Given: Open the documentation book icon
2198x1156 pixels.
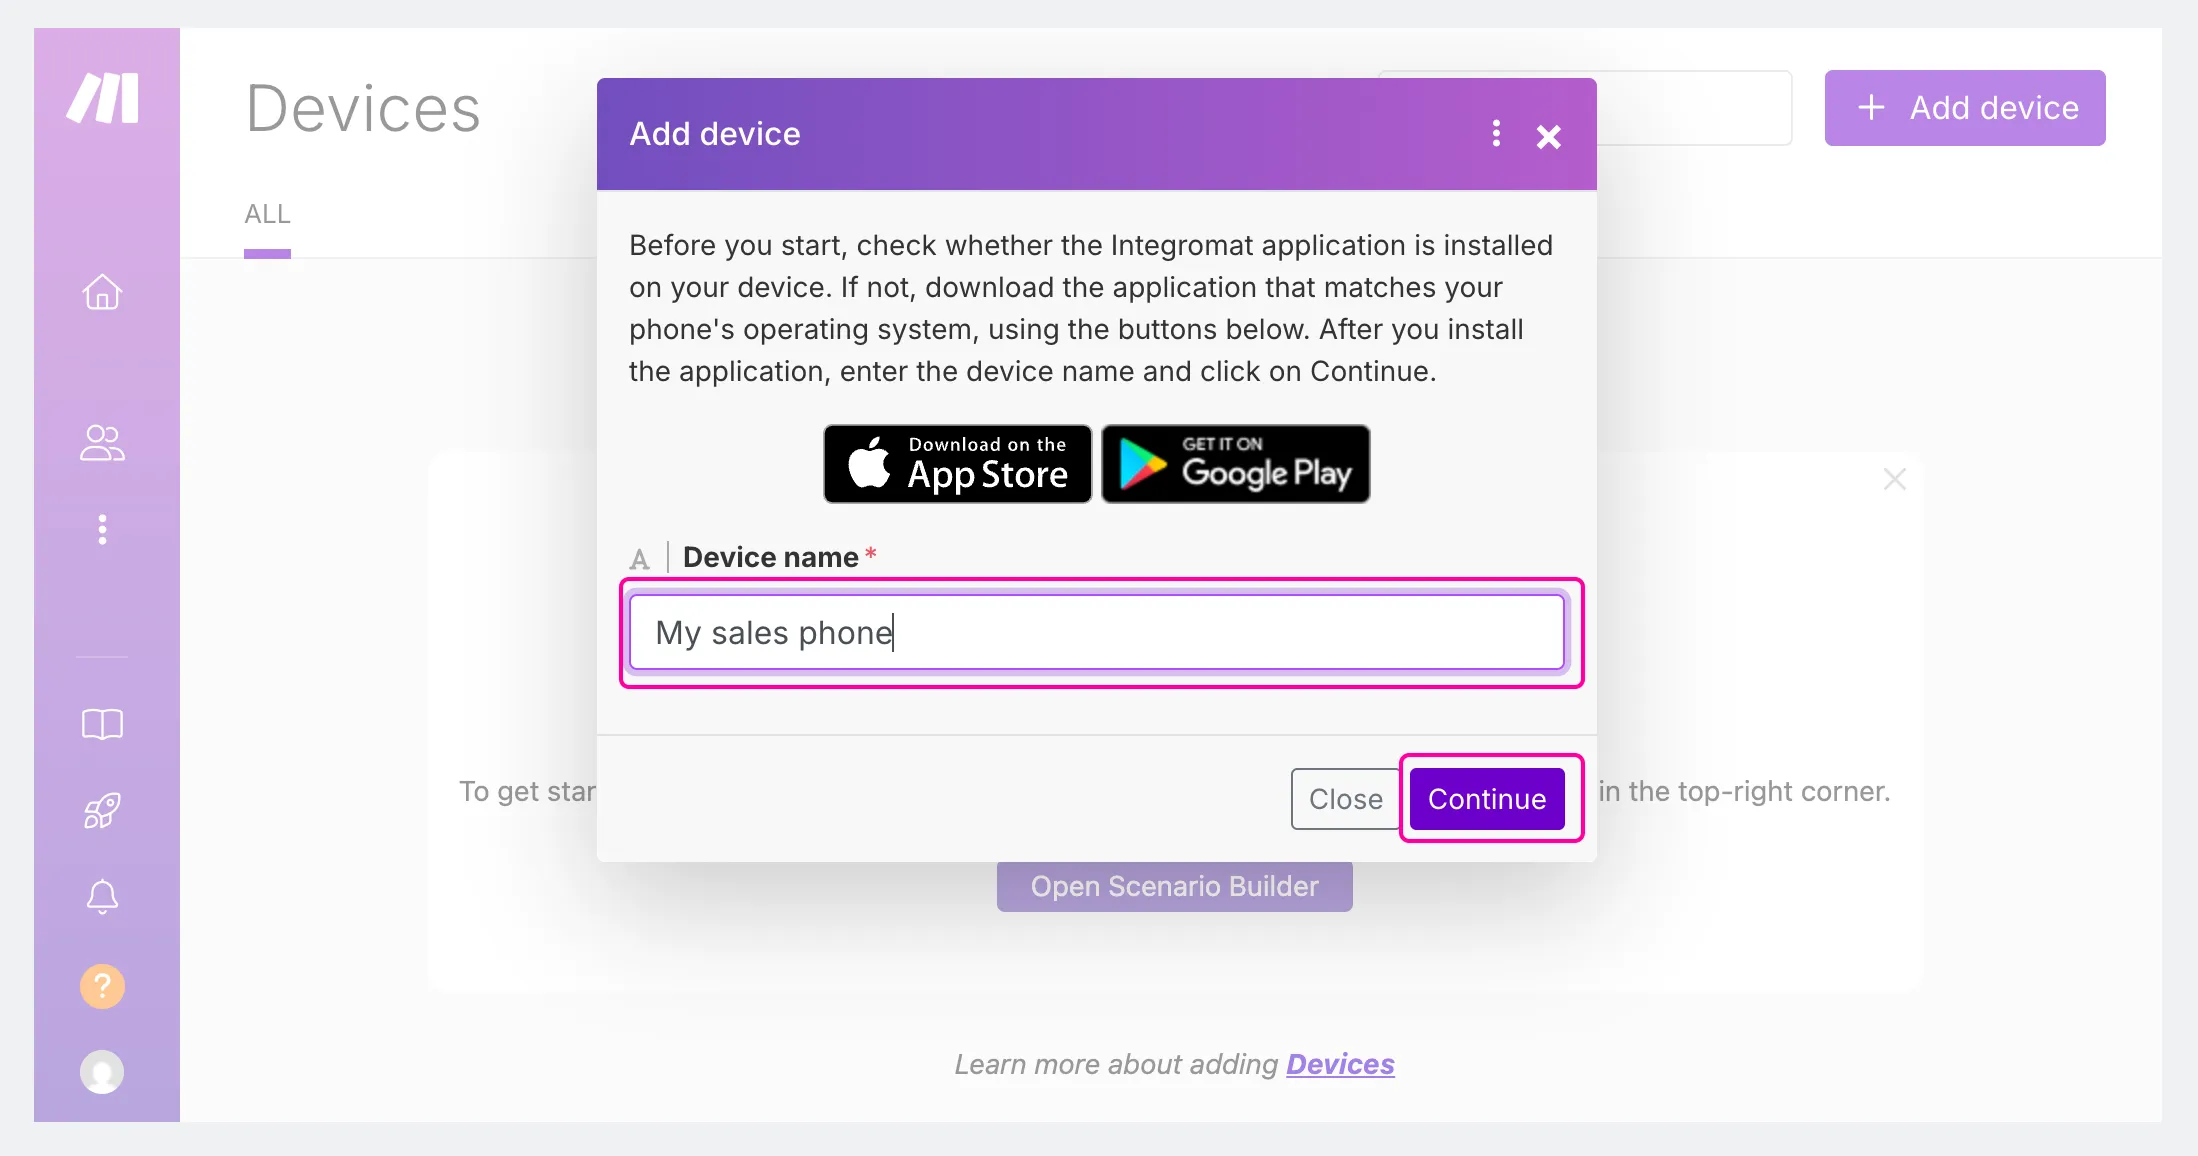Looking at the screenshot, I should pyautogui.click(x=102, y=724).
